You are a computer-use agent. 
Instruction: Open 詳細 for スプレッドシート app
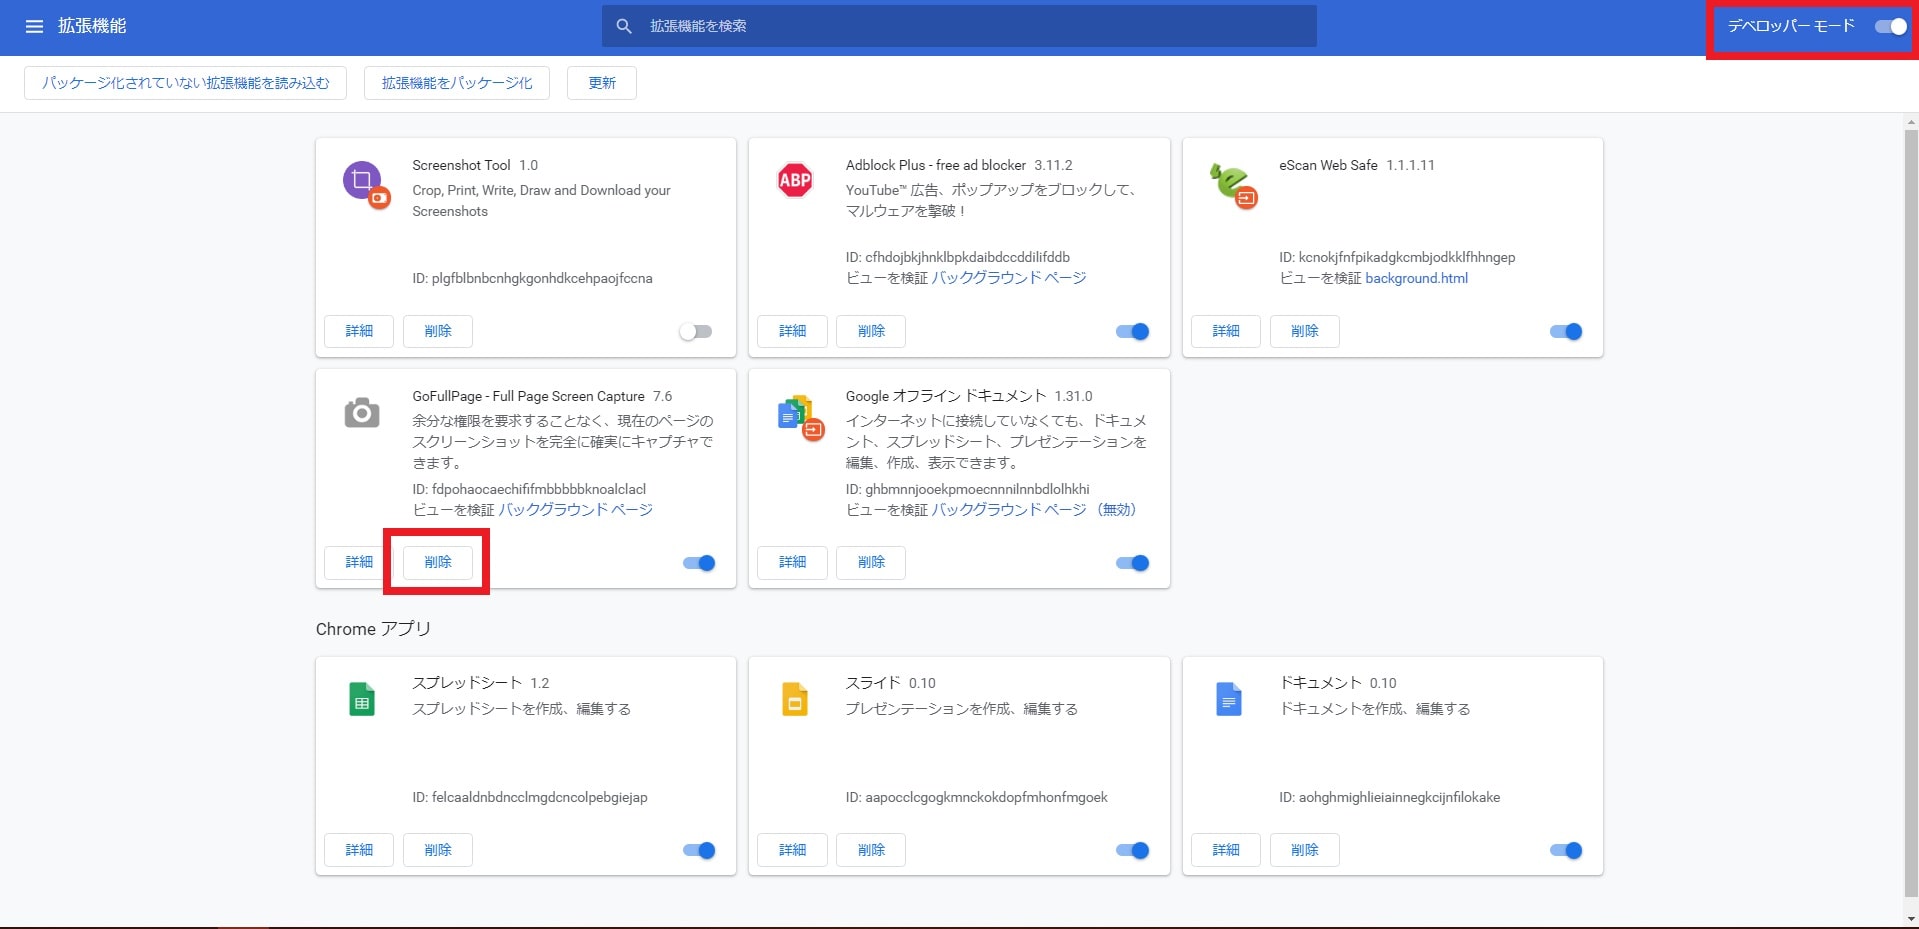coord(359,850)
